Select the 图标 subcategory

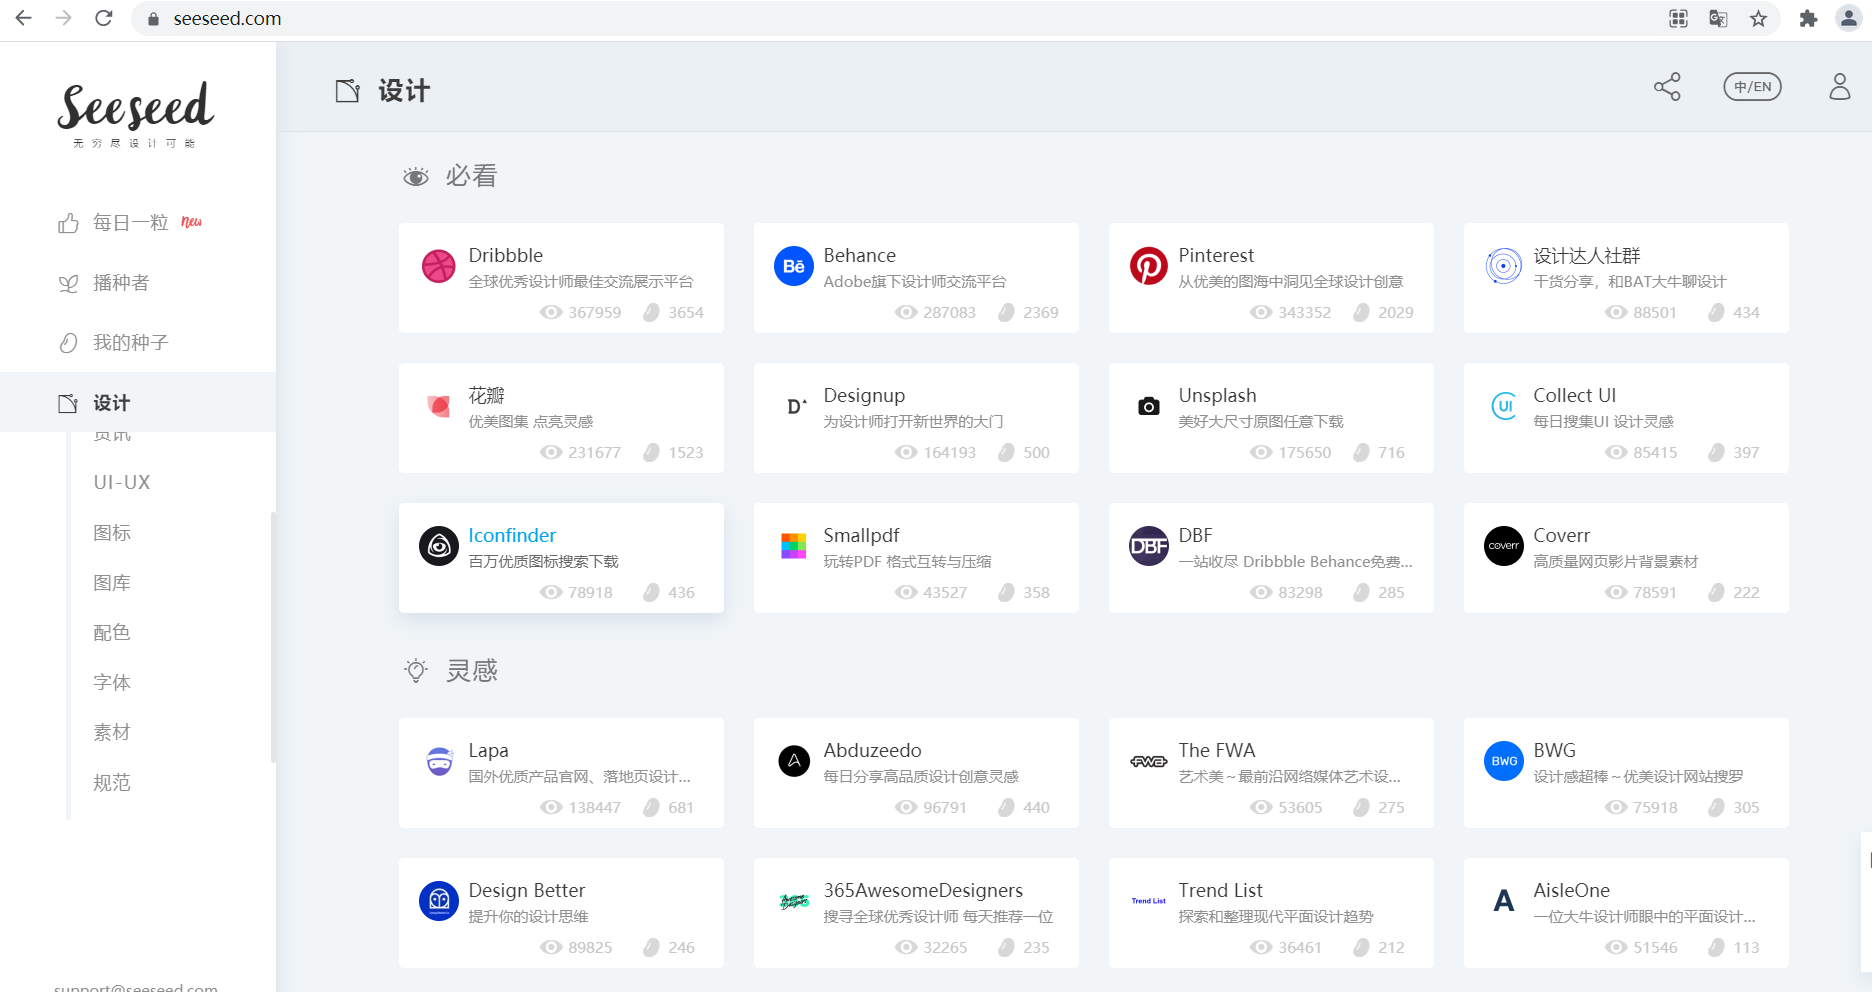(112, 533)
